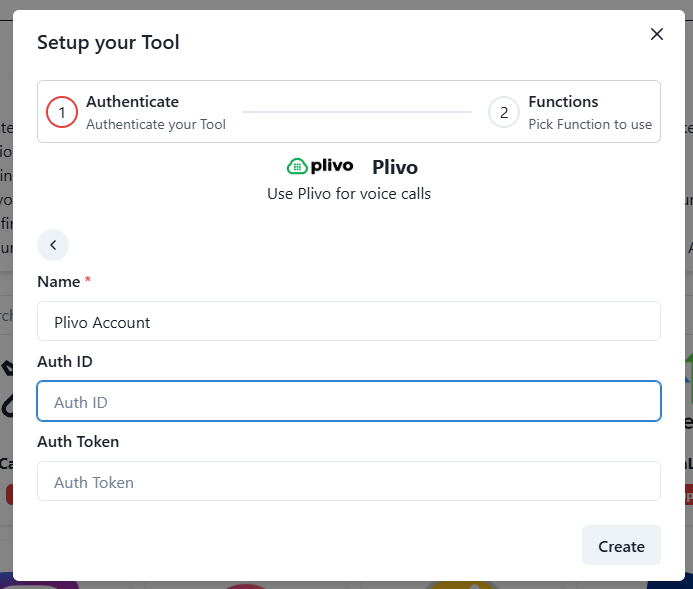This screenshot has height=589, width=693.
Task: Click the Auth ID field label
Action: coord(65,362)
